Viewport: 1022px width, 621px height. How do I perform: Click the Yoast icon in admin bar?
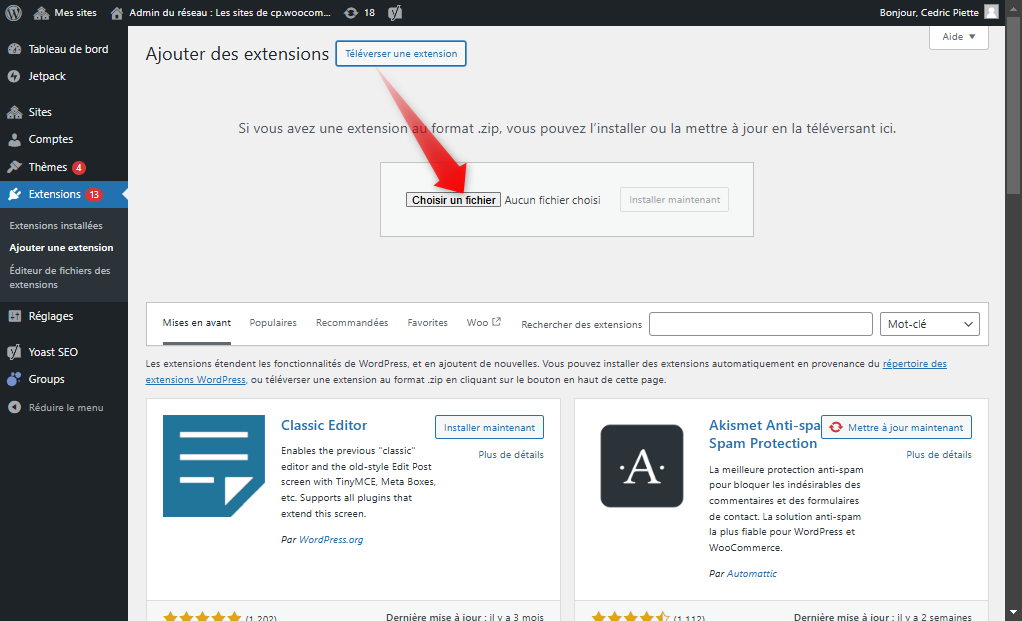[x=395, y=12]
